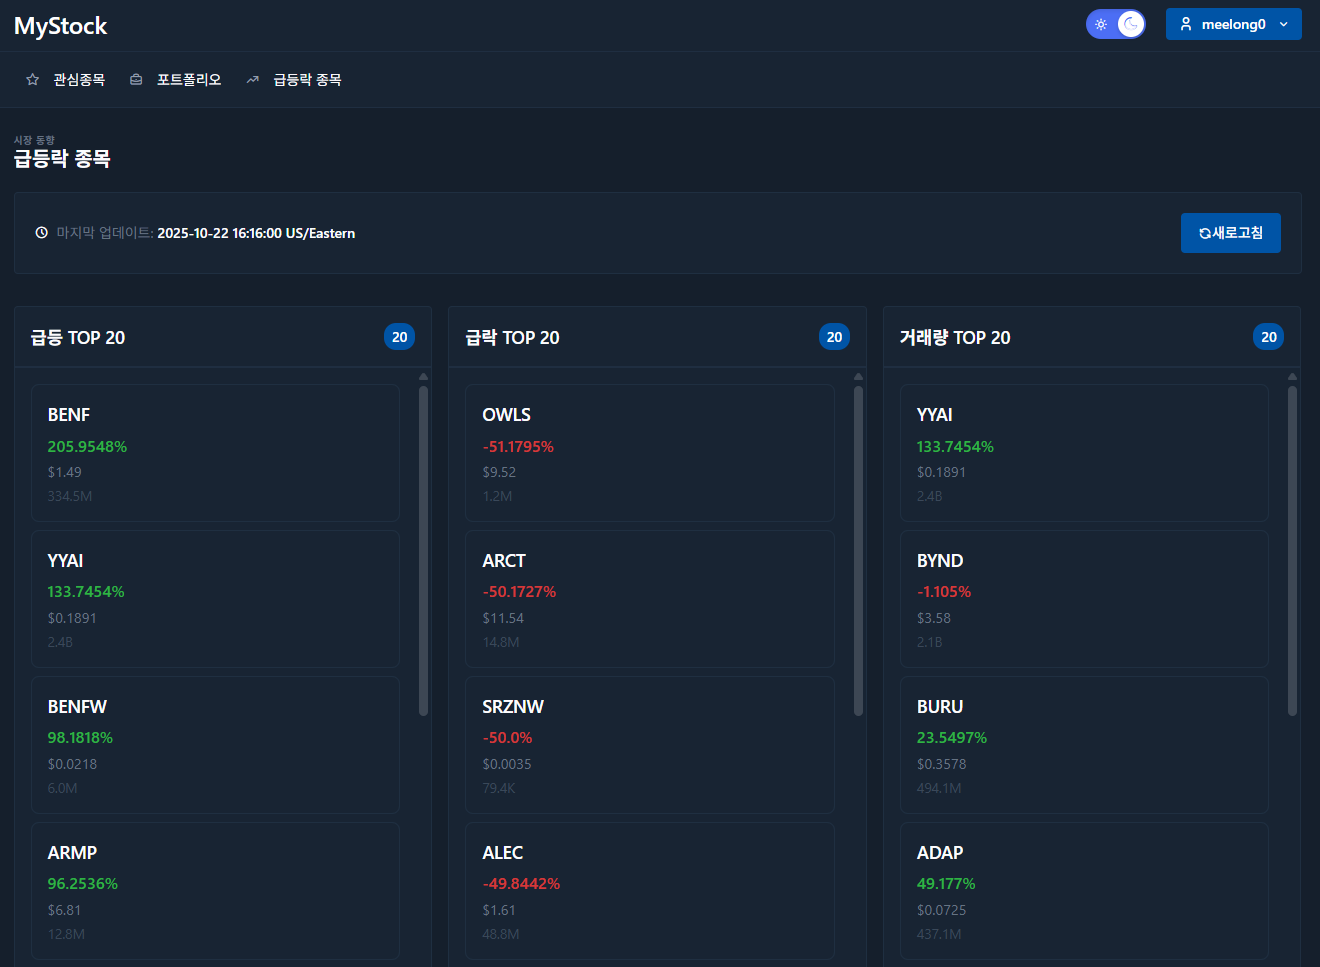This screenshot has height=967, width=1320.
Task: Click the briefcase icon beside 포트폴리오
Action: click(x=136, y=80)
